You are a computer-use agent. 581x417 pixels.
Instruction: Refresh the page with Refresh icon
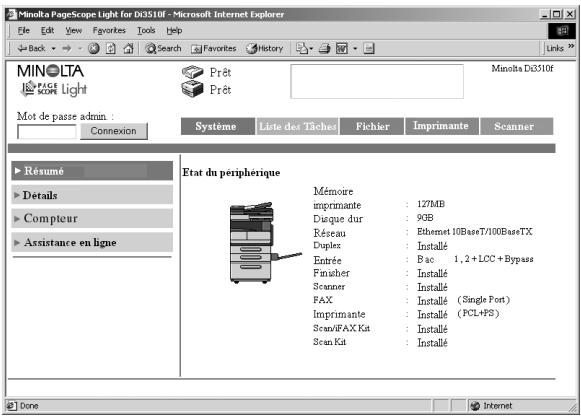click(111, 48)
